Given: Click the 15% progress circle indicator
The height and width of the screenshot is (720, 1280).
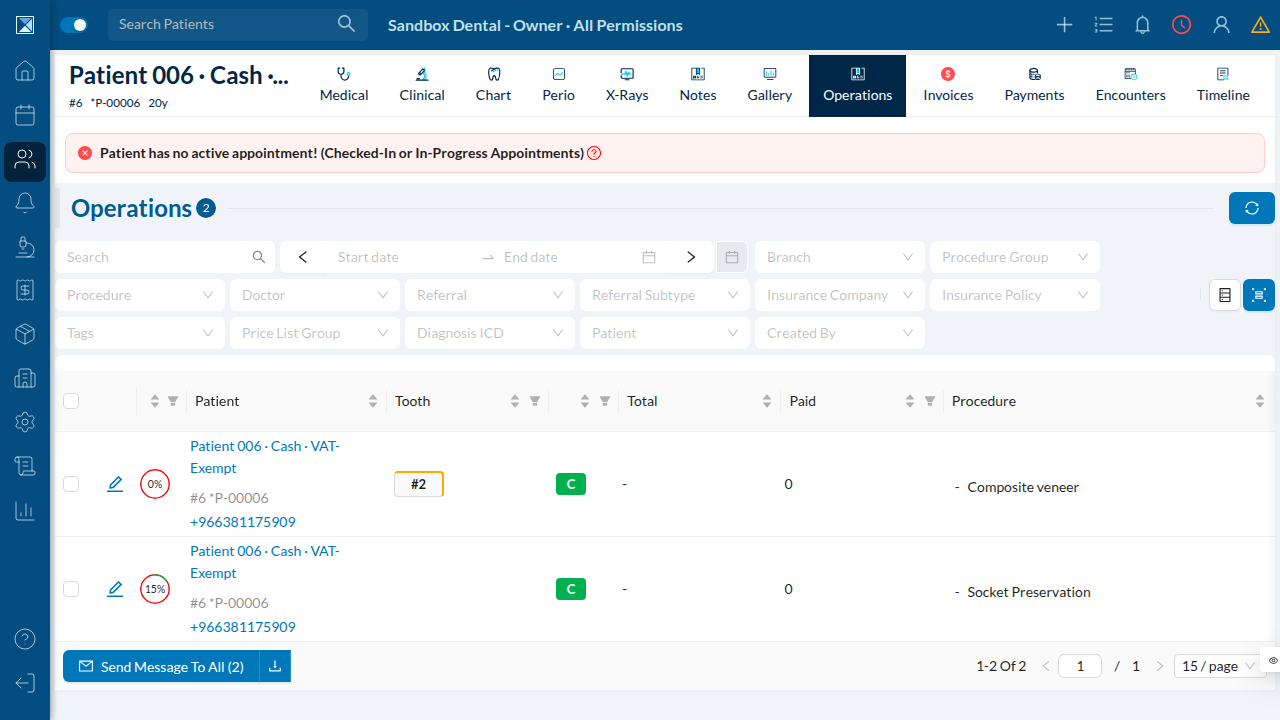Looking at the screenshot, I should [x=155, y=589].
